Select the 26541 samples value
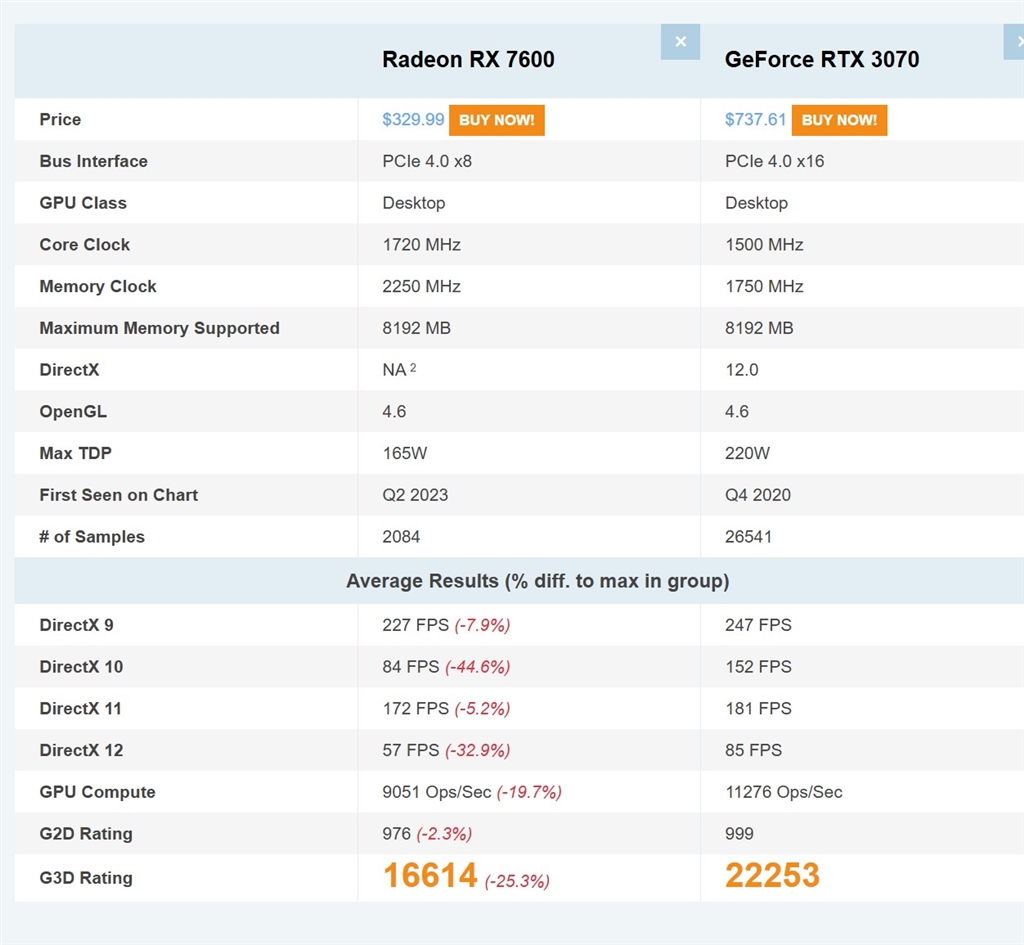This screenshot has width=1024, height=945. (748, 537)
